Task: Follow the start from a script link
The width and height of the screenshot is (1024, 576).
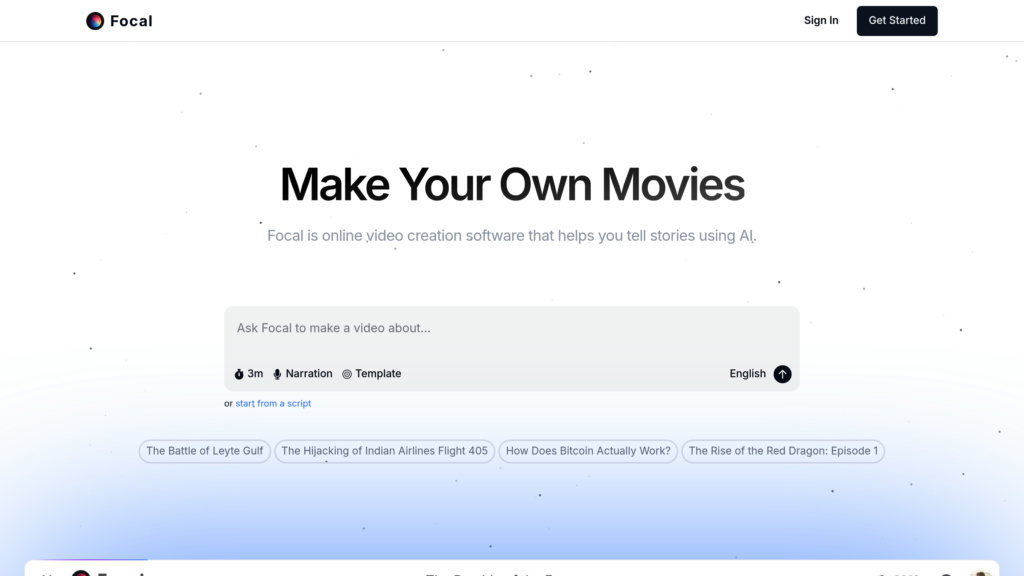Action: (273, 404)
